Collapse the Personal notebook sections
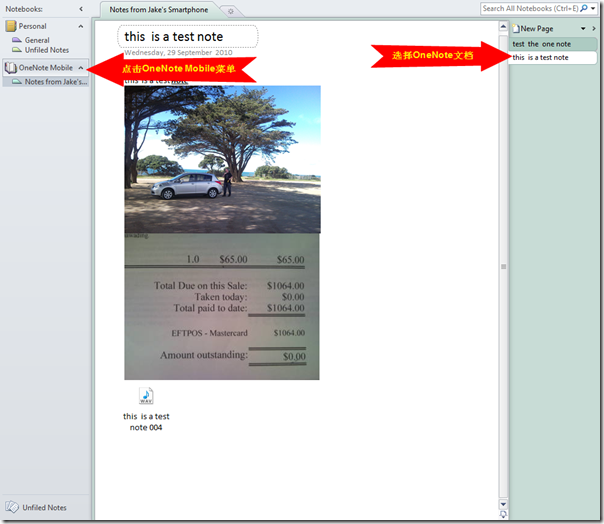This screenshot has width=604, height=524. point(81,26)
